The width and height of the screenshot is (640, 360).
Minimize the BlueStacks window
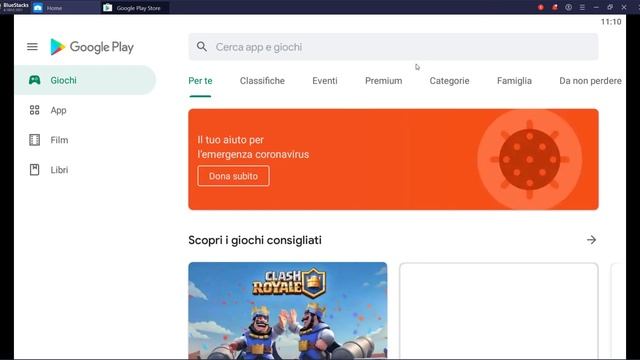(596, 7)
